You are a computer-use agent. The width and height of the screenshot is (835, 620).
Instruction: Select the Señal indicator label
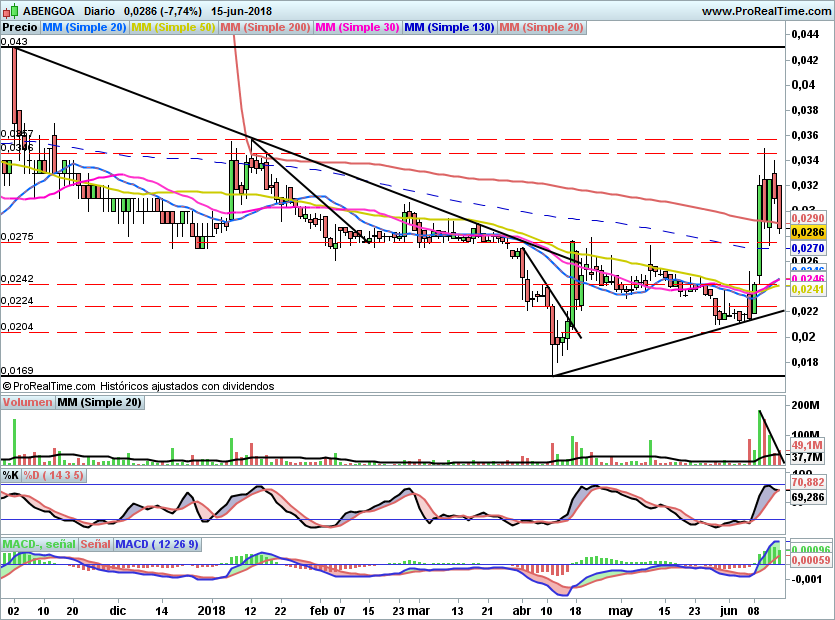[95, 544]
